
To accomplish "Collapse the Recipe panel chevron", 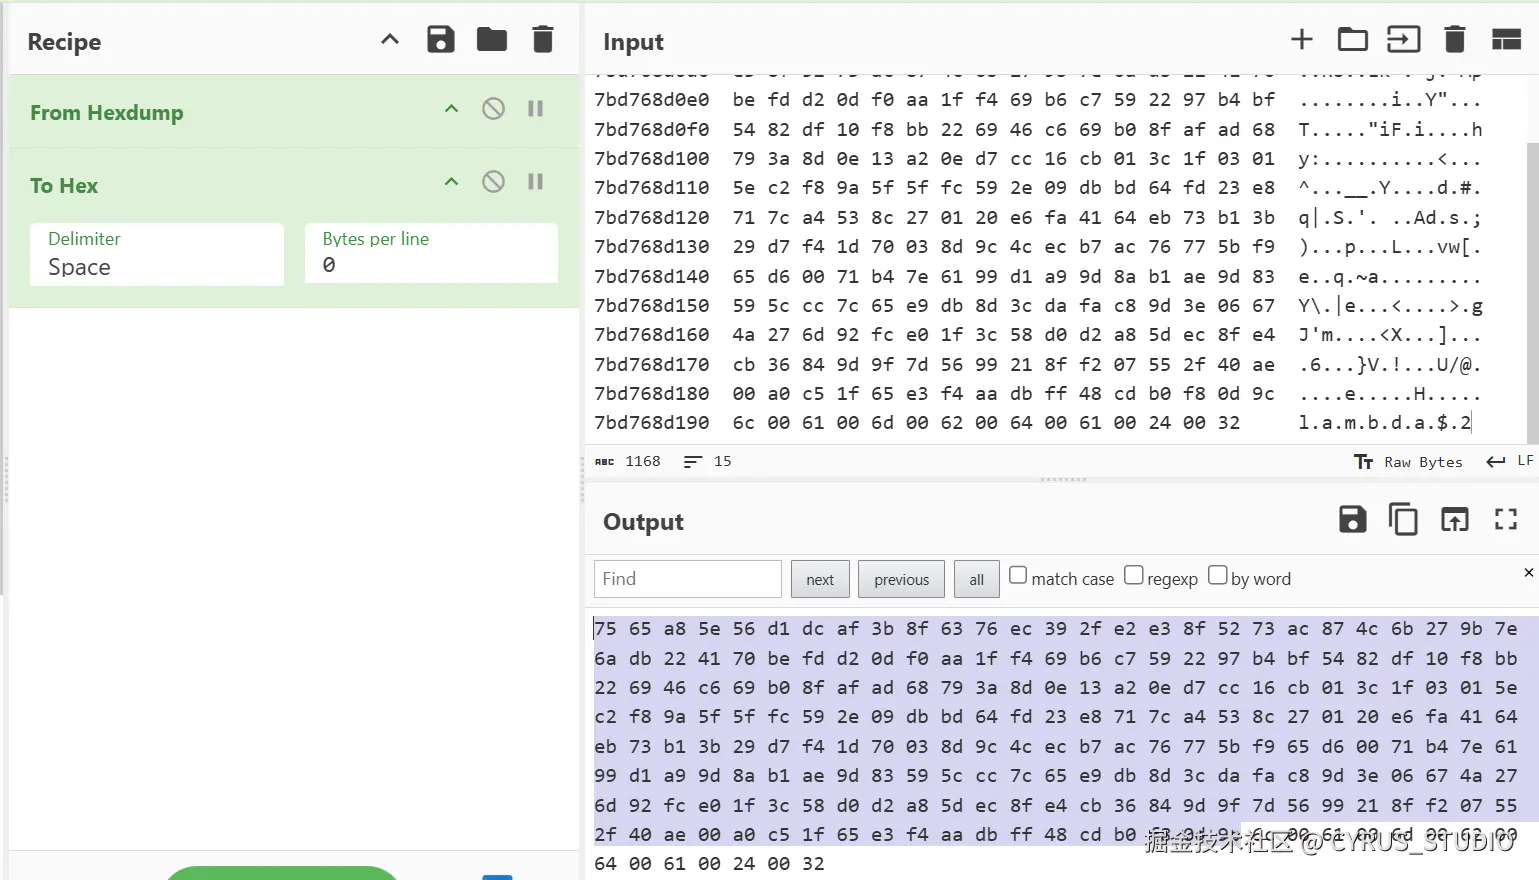I will (x=390, y=40).
